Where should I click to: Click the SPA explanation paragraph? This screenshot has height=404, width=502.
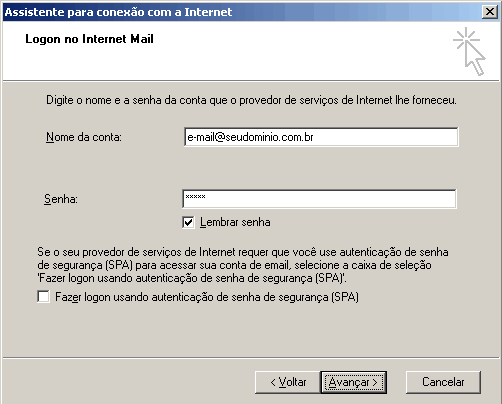(x=242, y=265)
